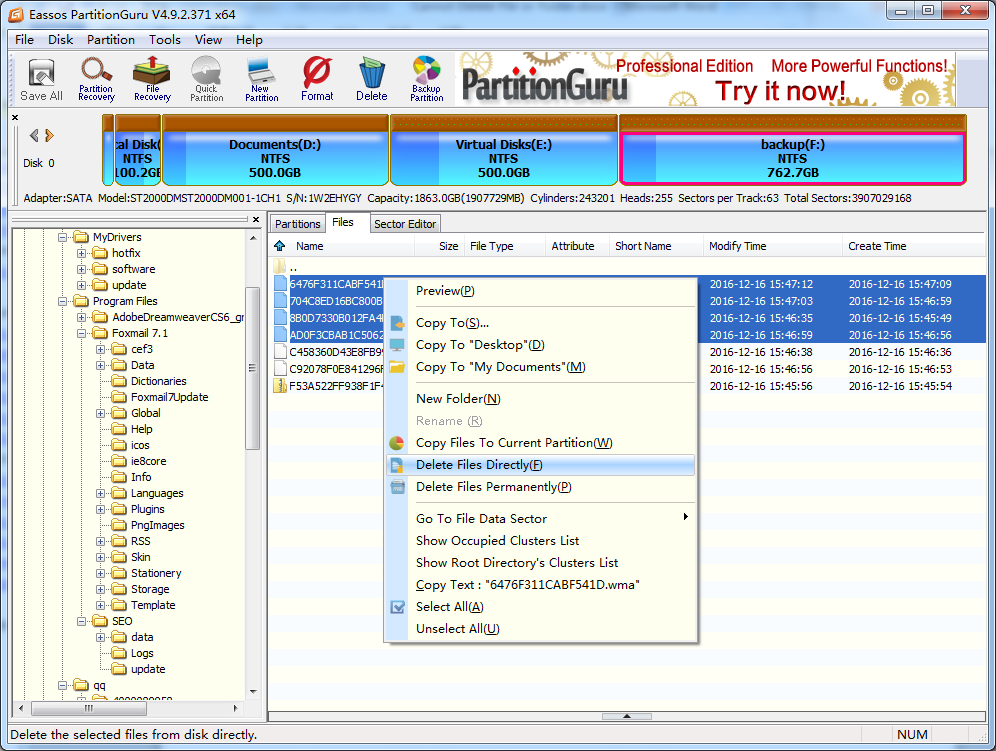This screenshot has height=751, width=996.
Task: Select the Backup Partition icon
Action: (426, 79)
